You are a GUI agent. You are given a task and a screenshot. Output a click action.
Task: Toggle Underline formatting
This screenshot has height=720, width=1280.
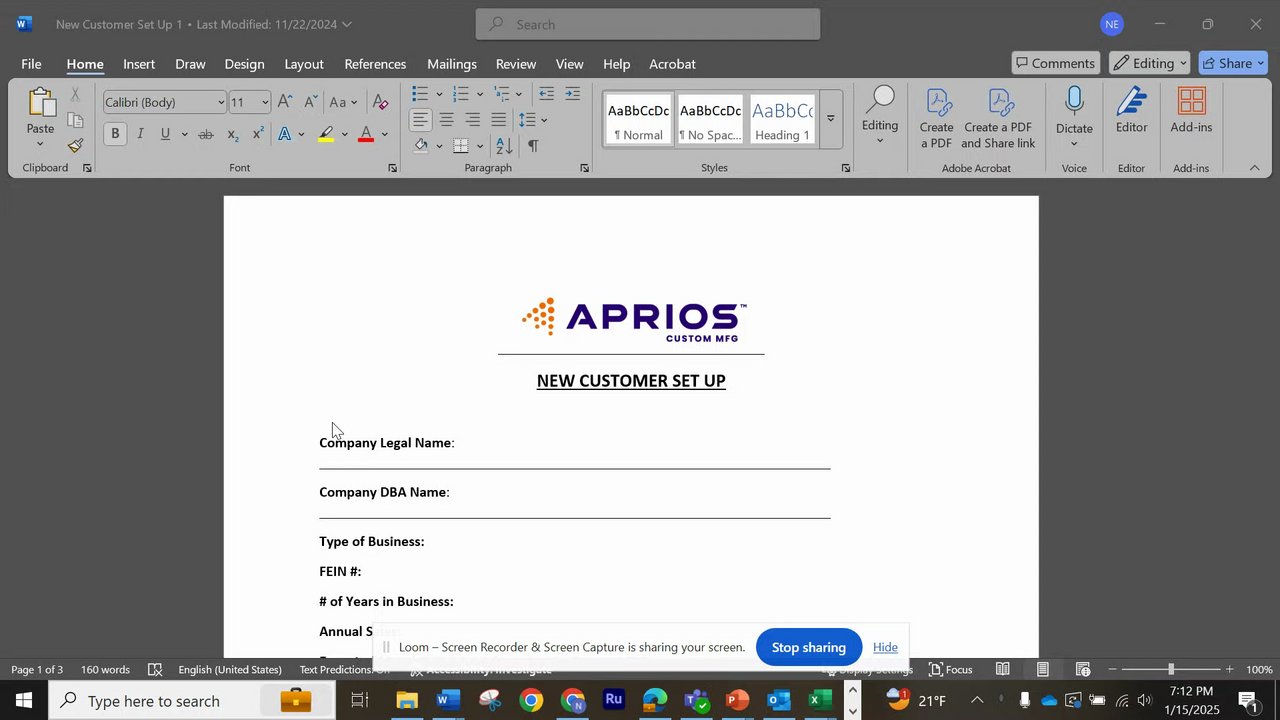(x=165, y=134)
